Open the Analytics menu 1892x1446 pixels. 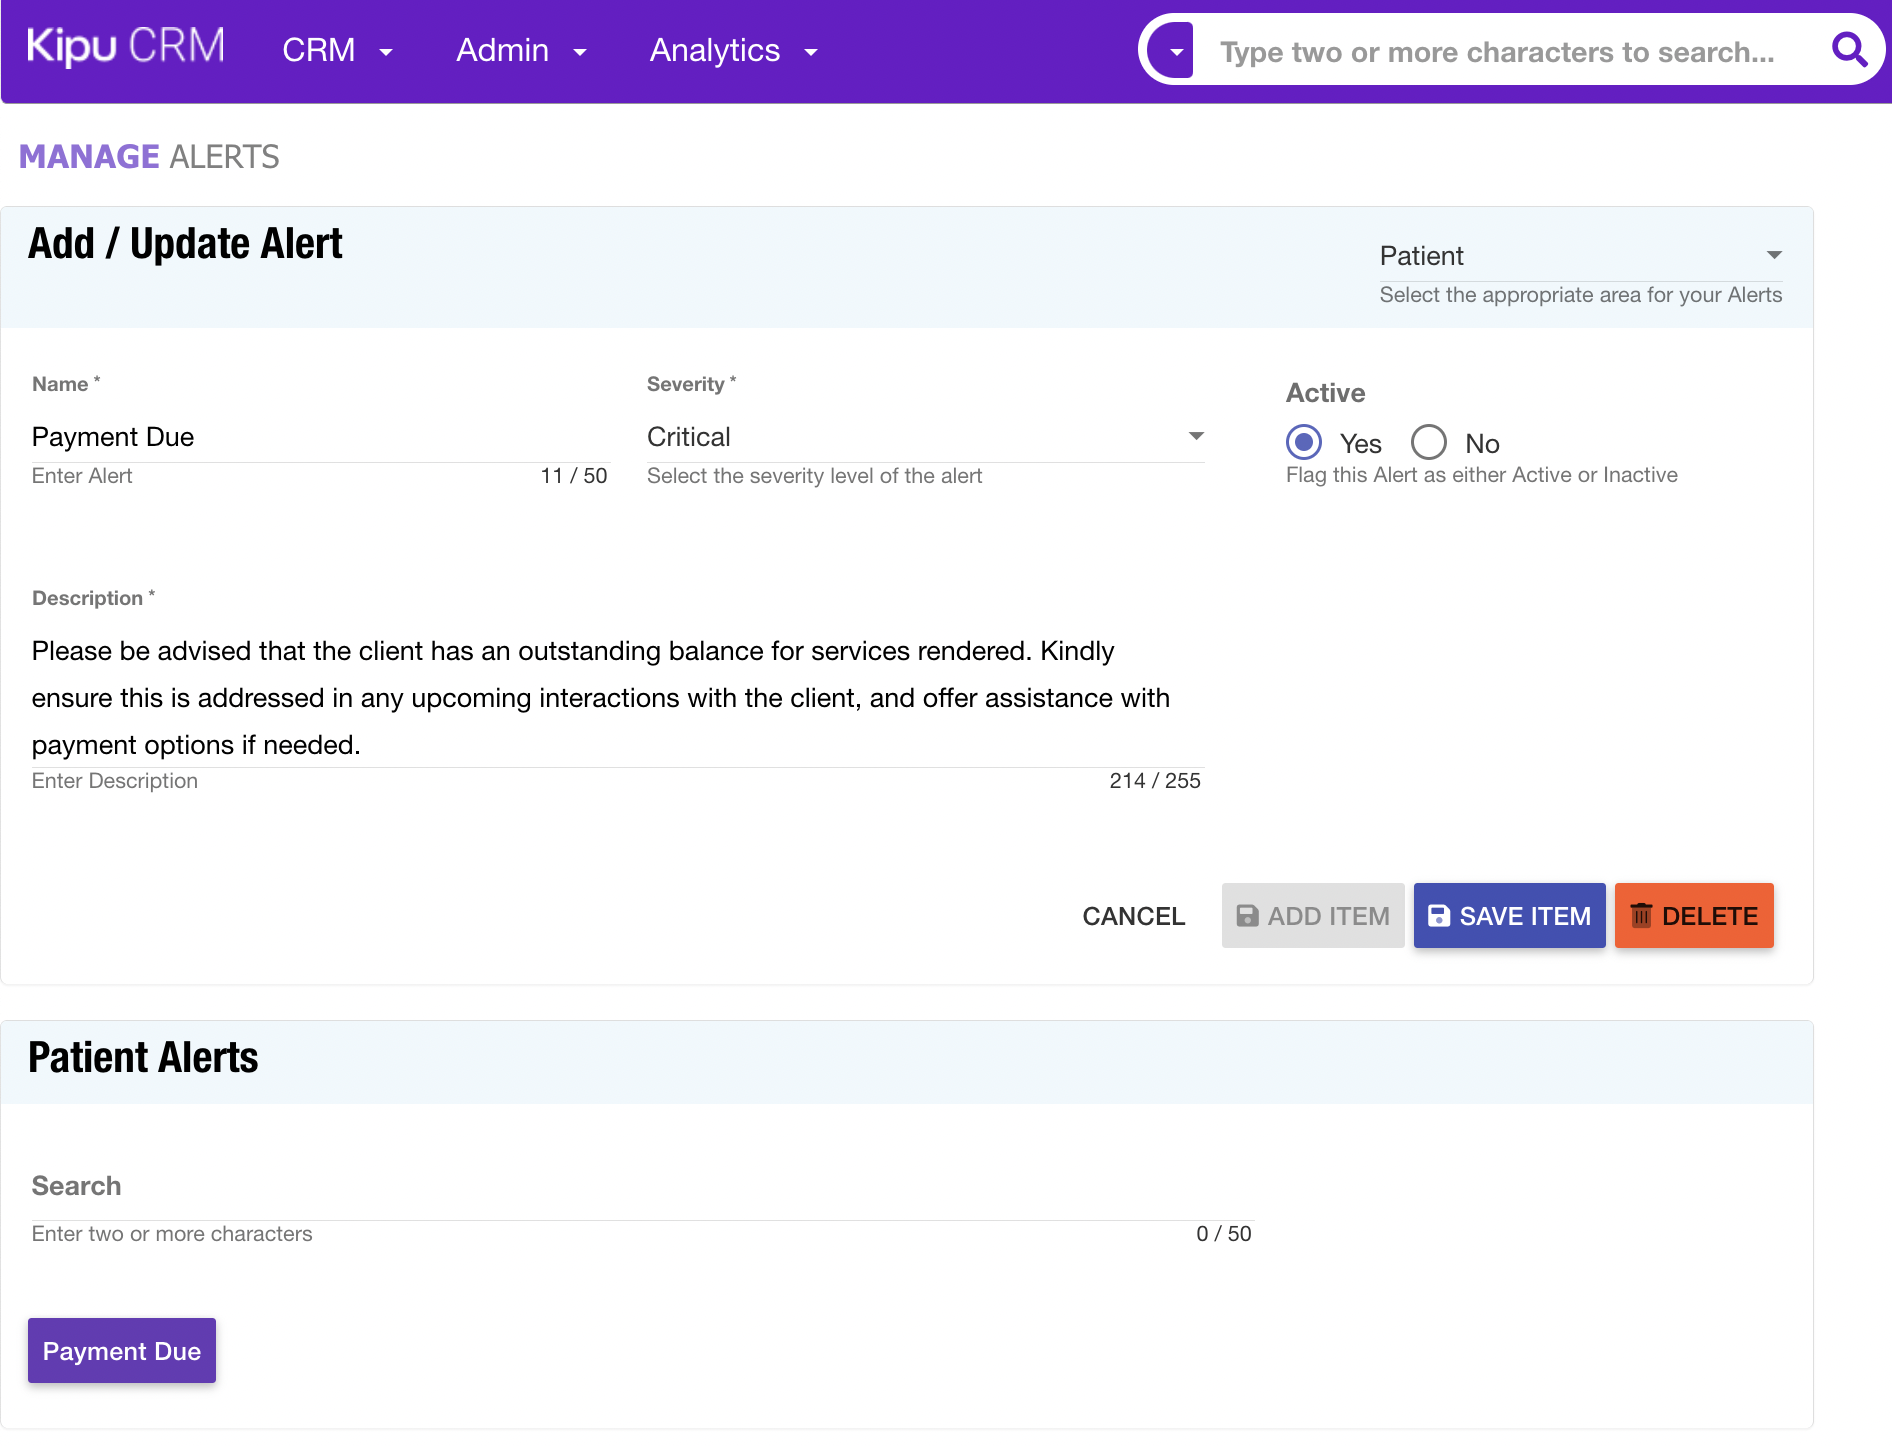click(x=733, y=50)
